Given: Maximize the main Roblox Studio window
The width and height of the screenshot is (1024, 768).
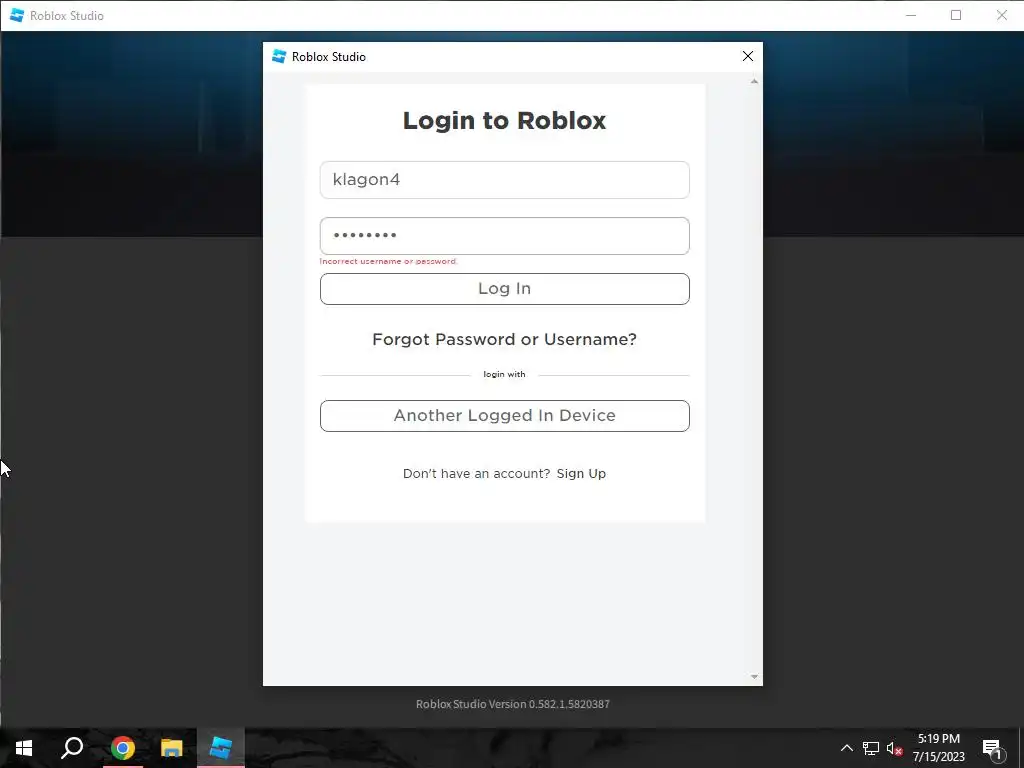Looking at the screenshot, I should [x=956, y=15].
